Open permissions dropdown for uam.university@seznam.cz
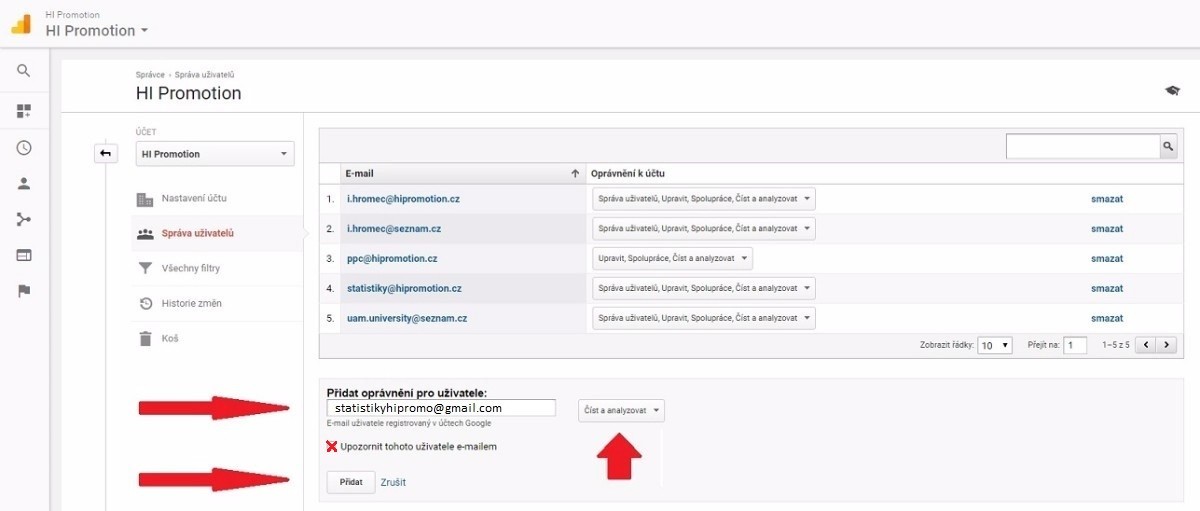 pos(704,318)
